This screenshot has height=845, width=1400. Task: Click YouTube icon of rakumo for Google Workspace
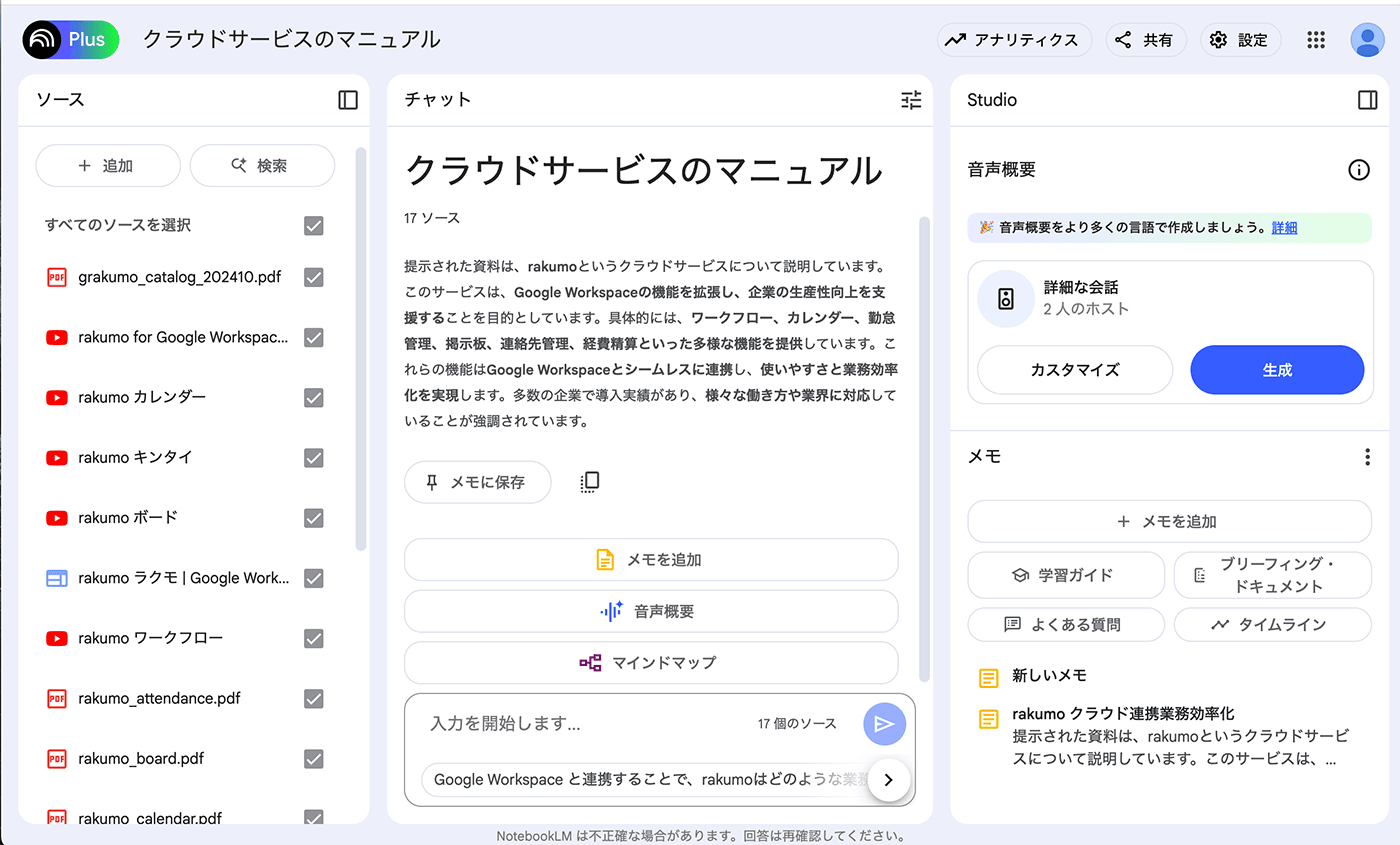tap(57, 337)
